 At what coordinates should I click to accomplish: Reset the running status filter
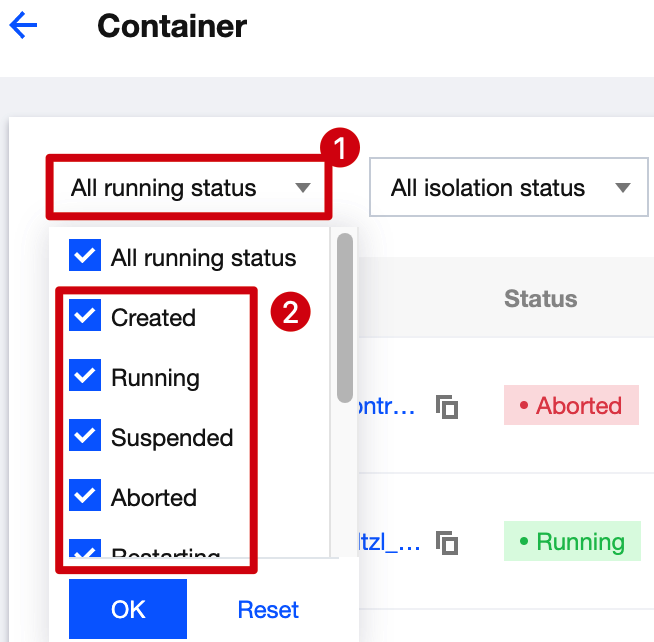[268, 610]
